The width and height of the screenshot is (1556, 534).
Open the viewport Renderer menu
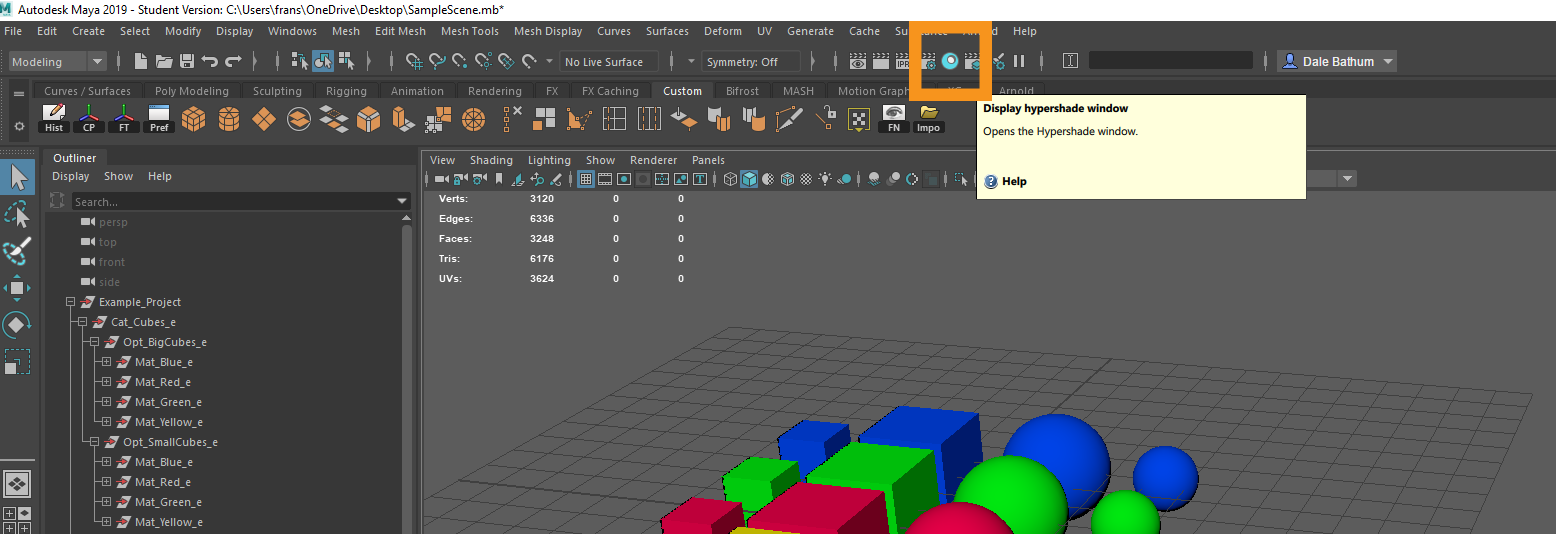tap(653, 160)
